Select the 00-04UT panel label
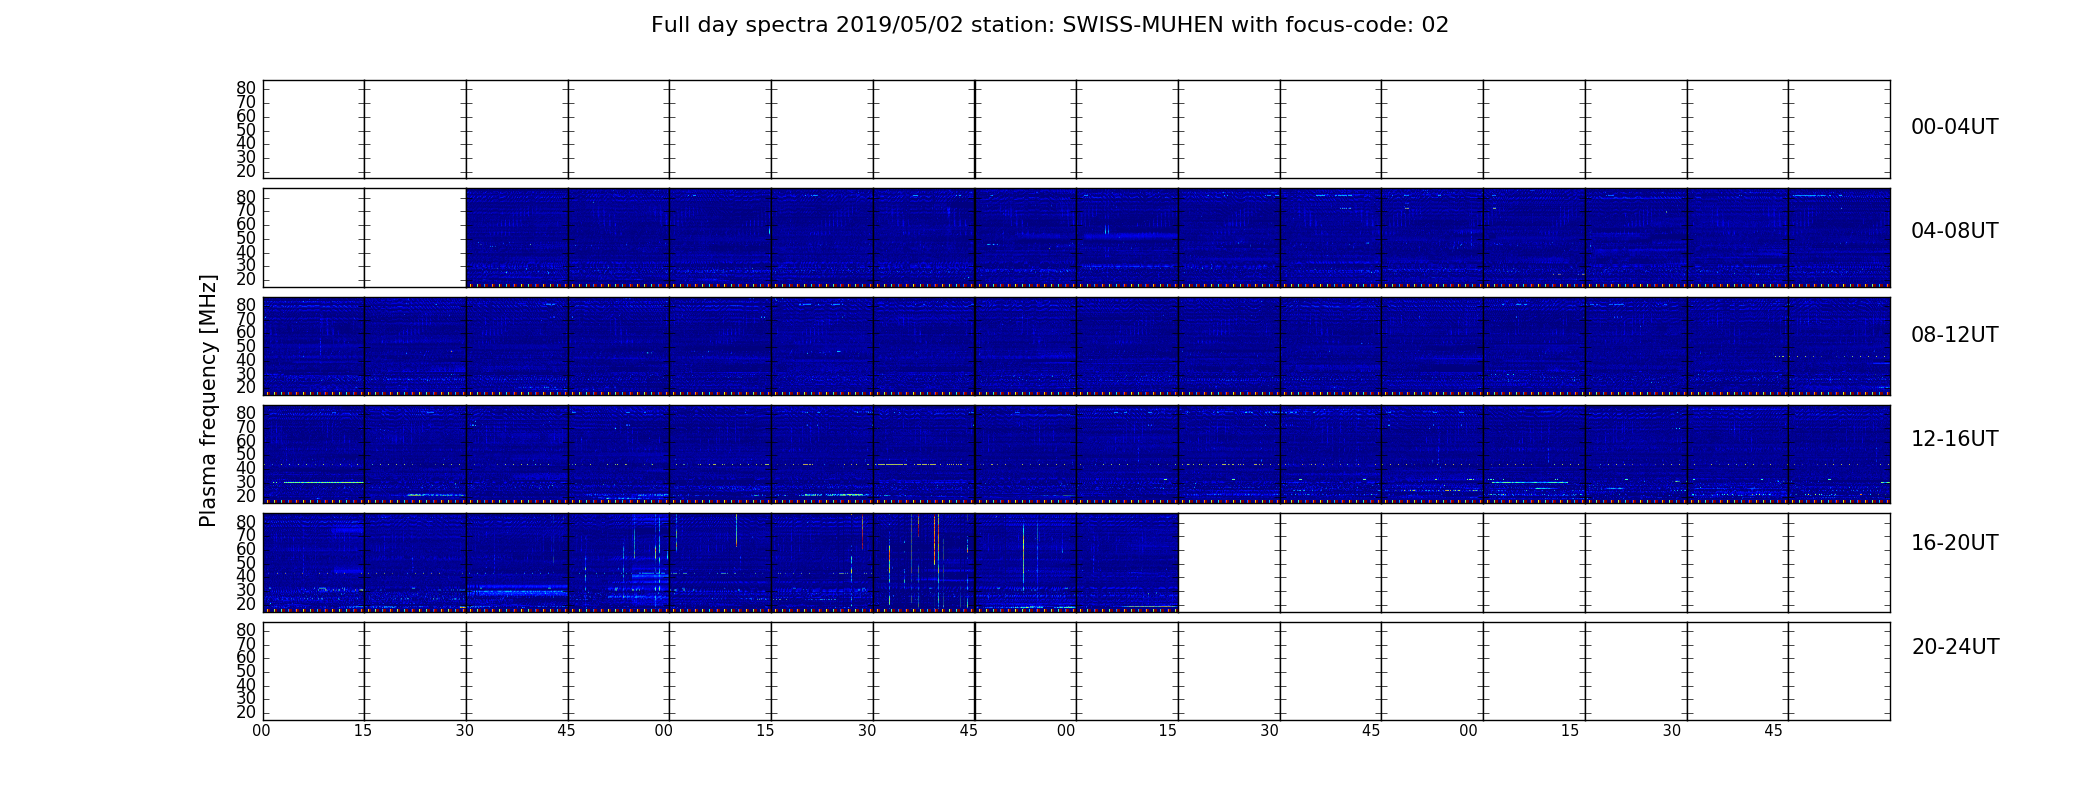 pyautogui.click(x=1954, y=127)
